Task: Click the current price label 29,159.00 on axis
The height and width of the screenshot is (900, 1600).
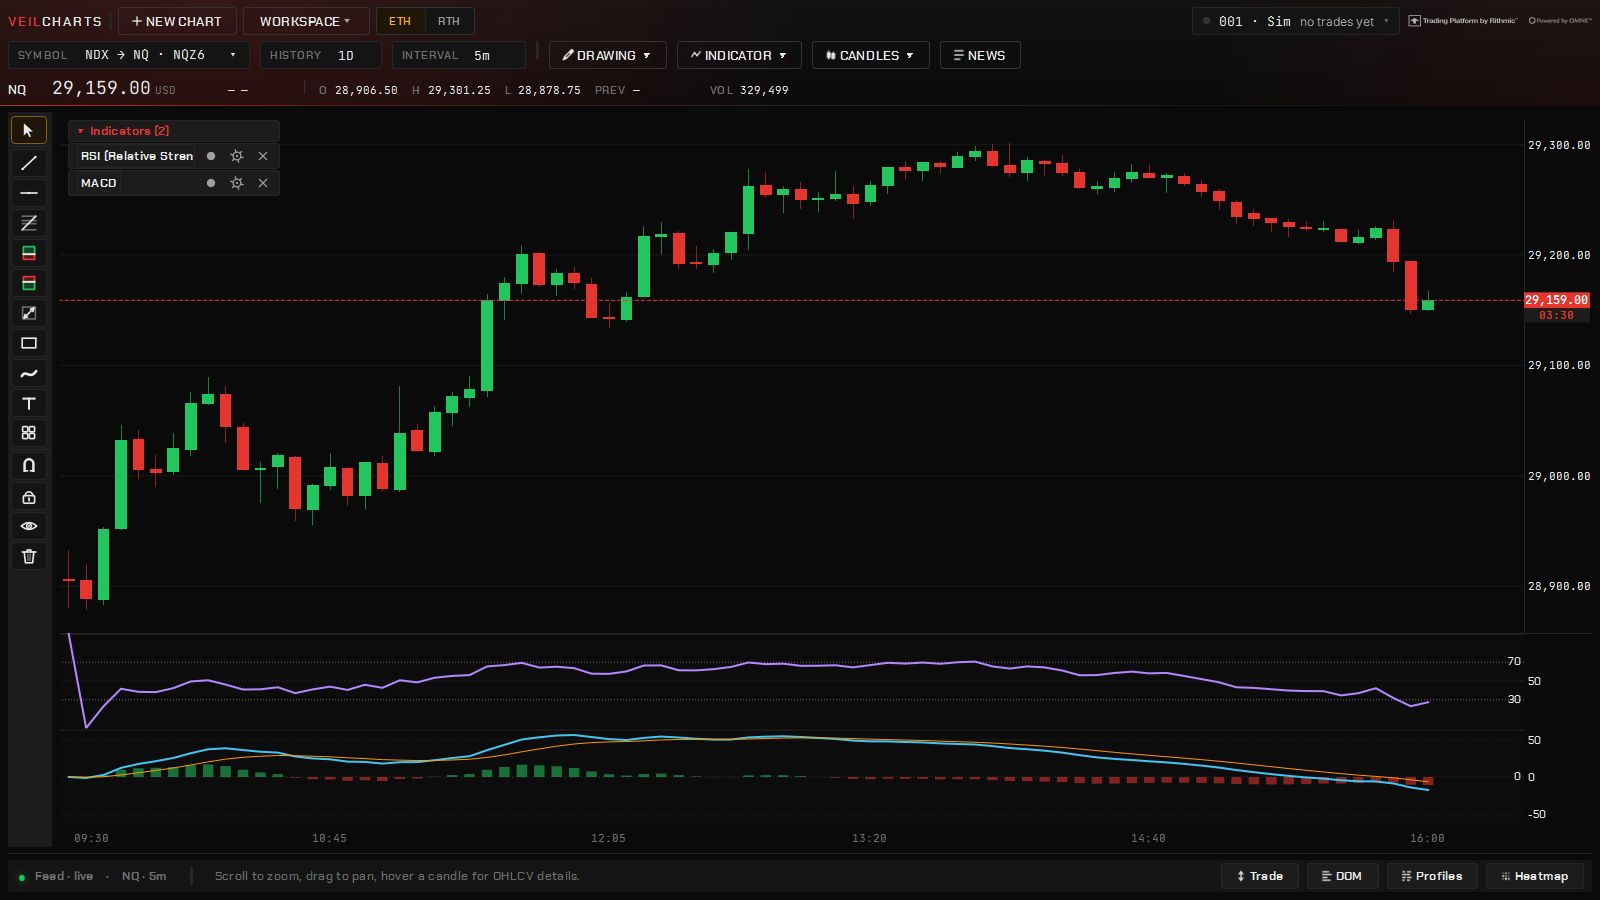Action: point(1556,300)
